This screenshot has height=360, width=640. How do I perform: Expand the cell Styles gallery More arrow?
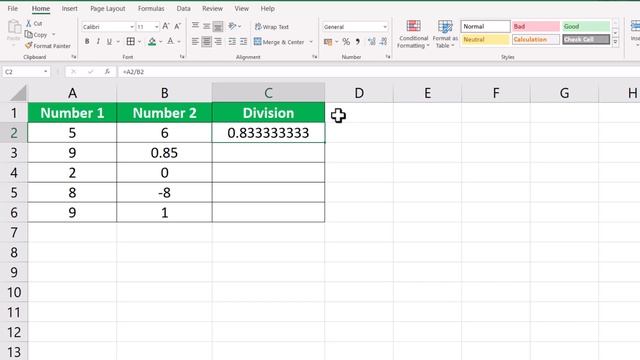pos(615,42)
